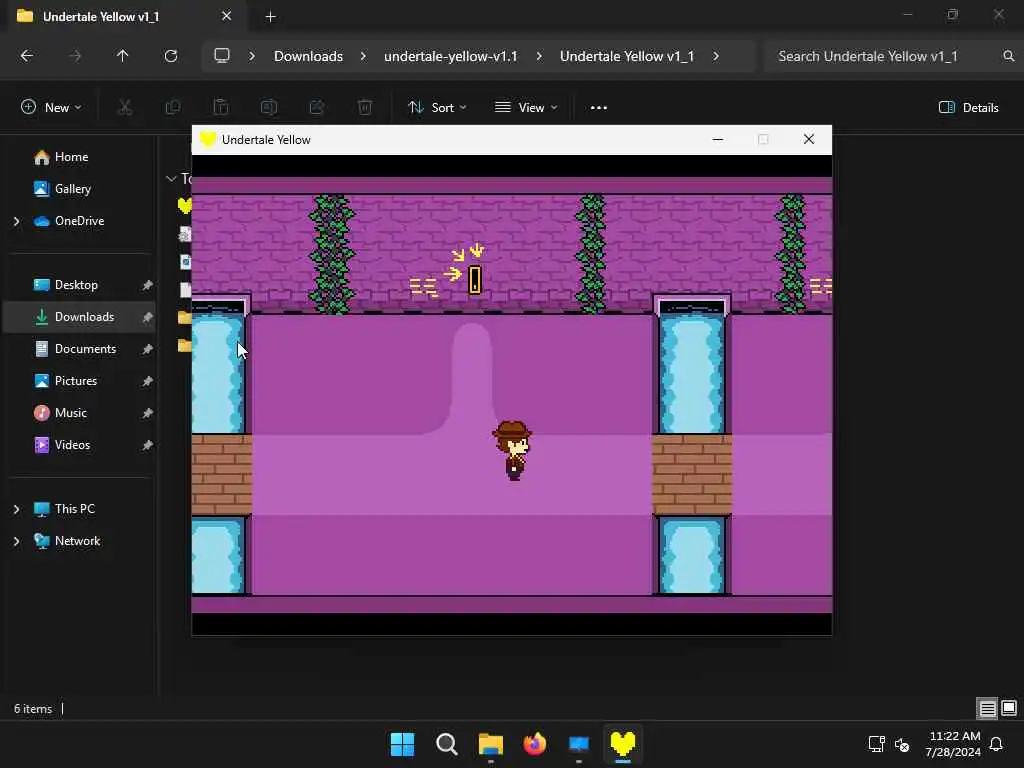Open the clock showing 11:22 AM

click(953, 744)
